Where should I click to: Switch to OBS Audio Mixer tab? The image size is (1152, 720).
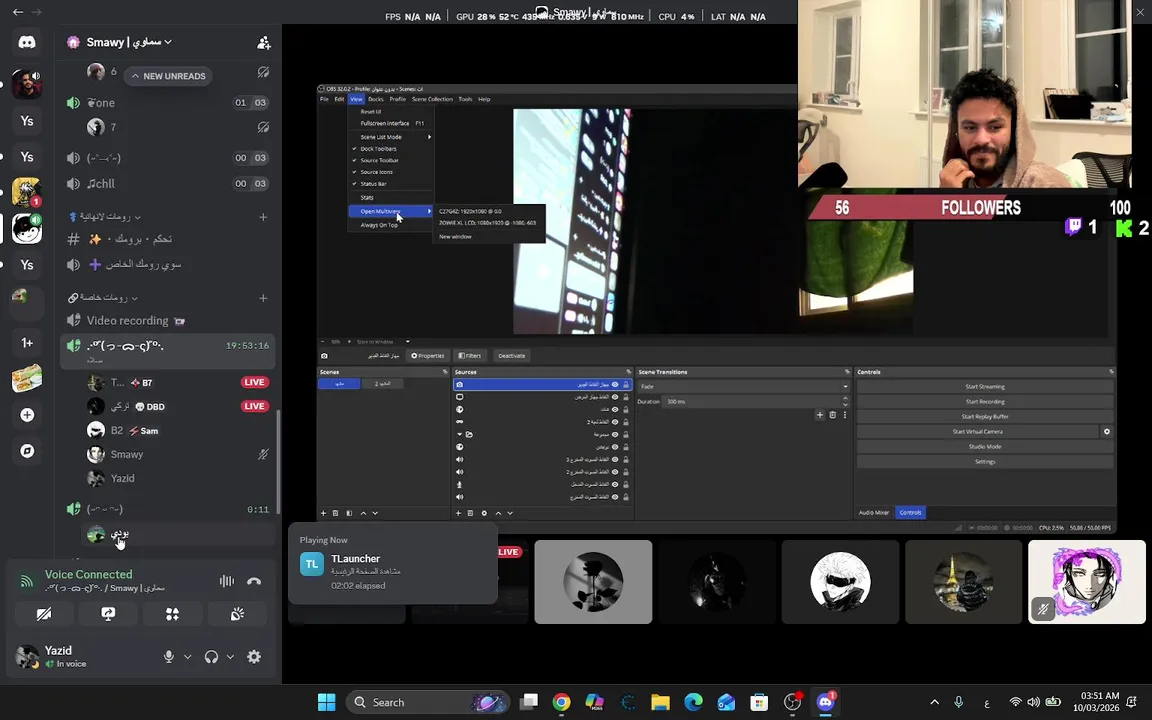click(x=874, y=513)
